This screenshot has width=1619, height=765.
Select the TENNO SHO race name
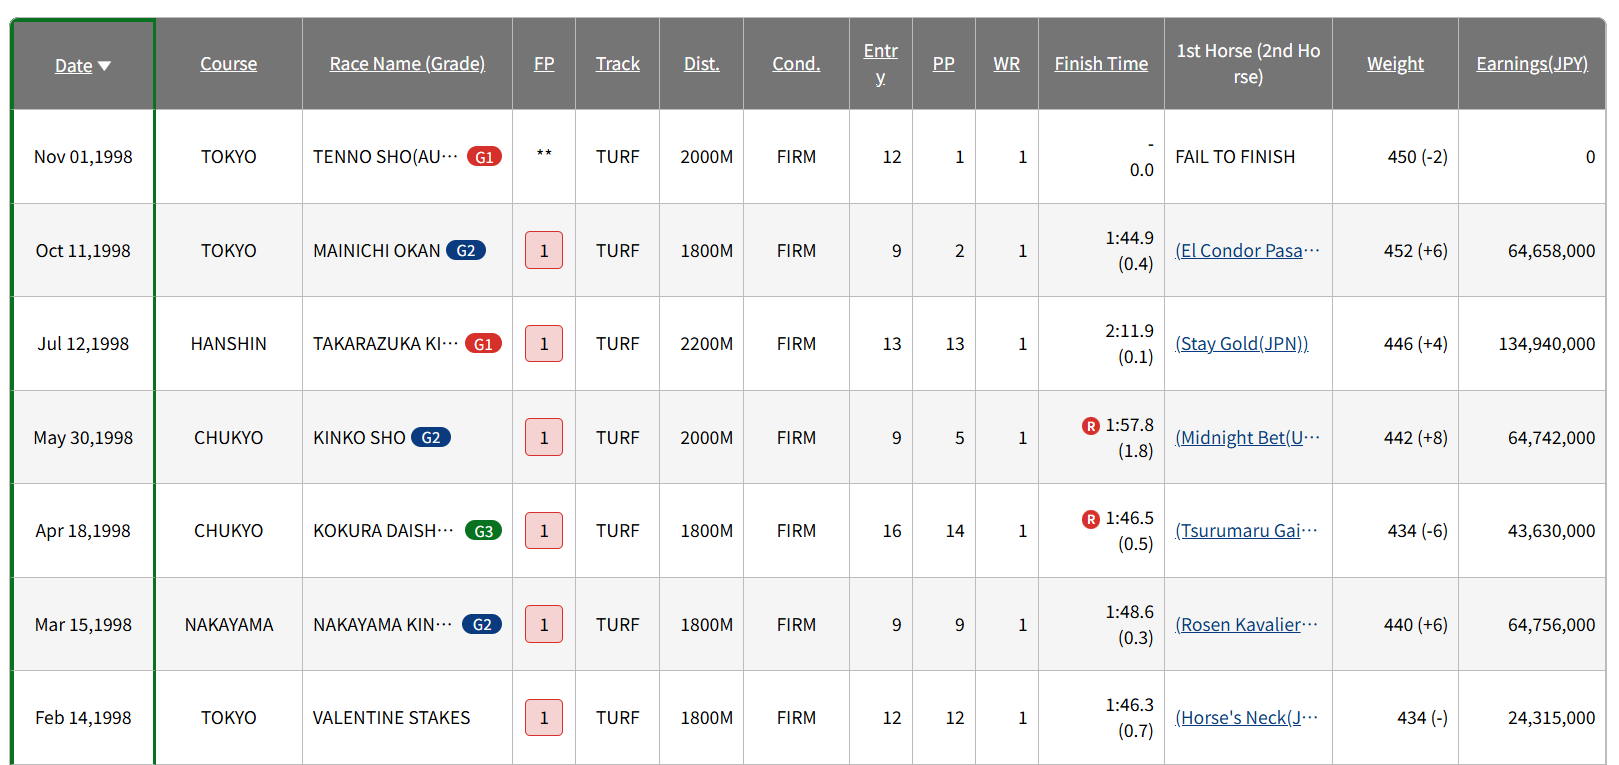[x=385, y=157]
